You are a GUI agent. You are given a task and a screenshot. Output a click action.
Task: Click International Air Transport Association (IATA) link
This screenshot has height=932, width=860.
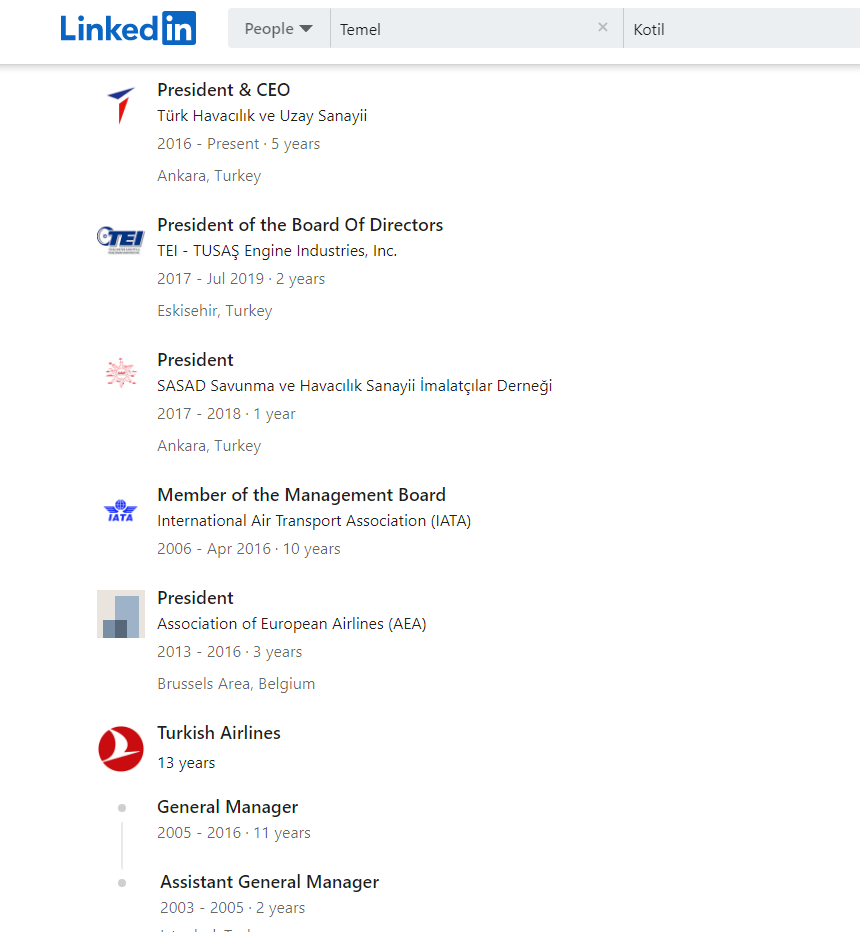pyautogui.click(x=314, y=521)
